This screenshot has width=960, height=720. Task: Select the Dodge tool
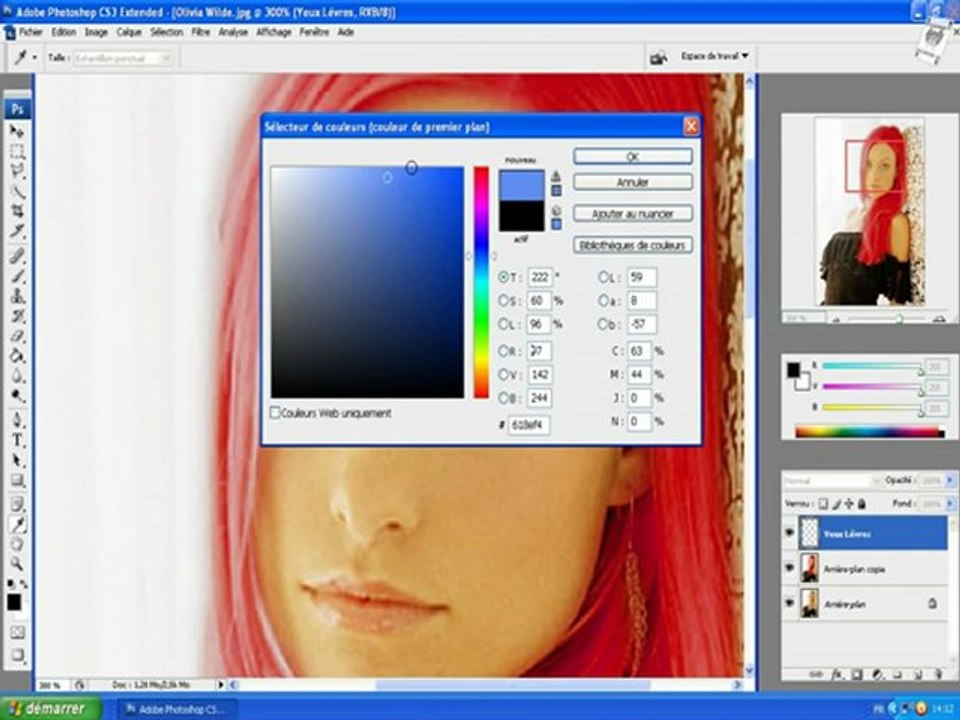point(17,397)
